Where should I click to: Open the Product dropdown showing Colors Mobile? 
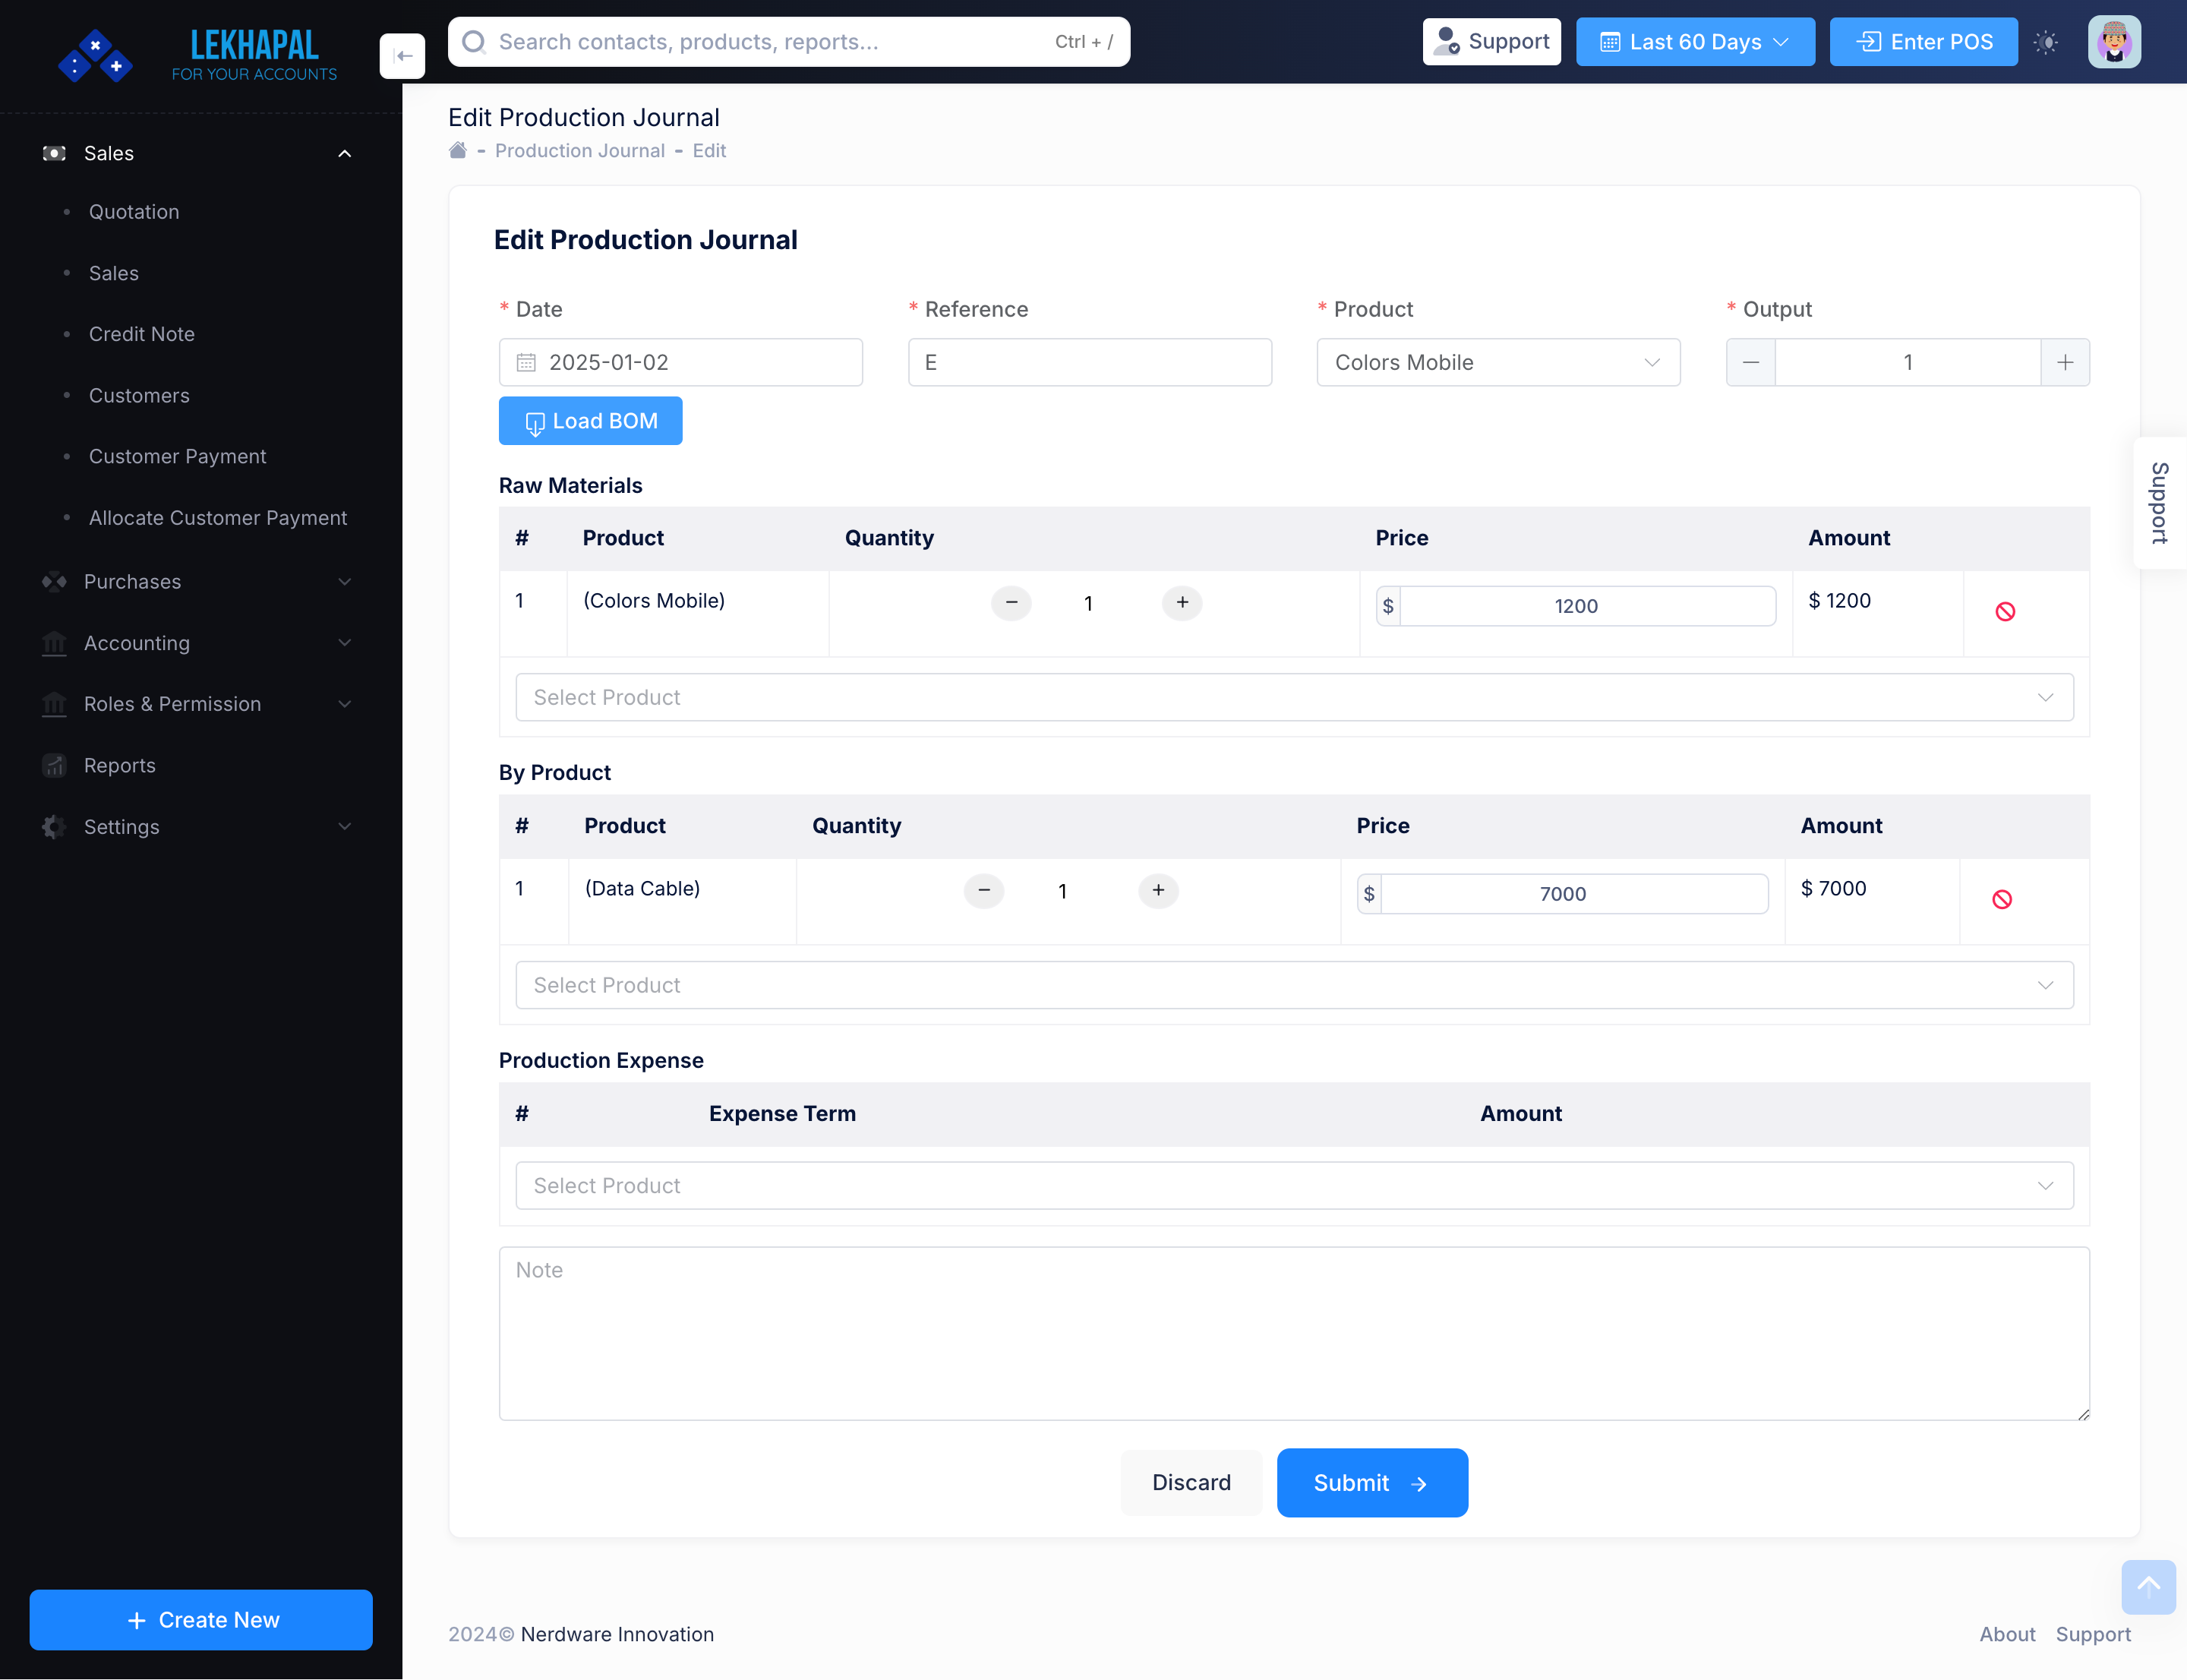[x=1497, y=362]
